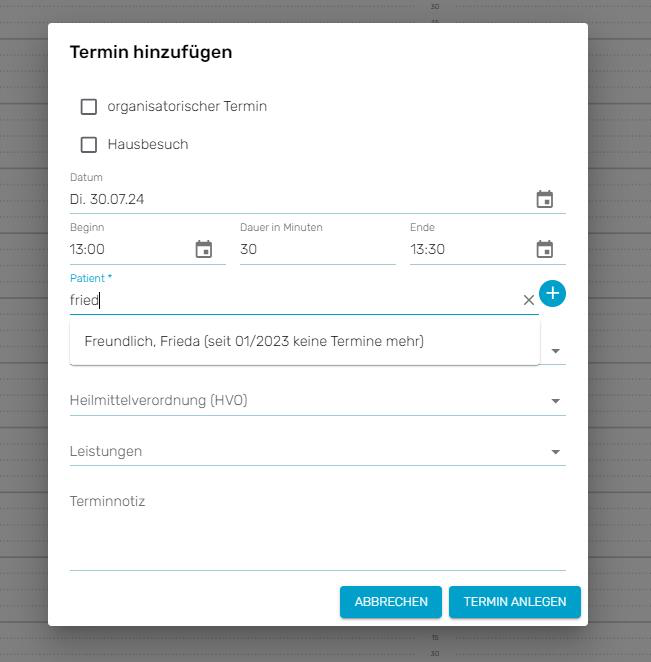The width and height of the screenshot is (651, 662).
Task: Click the Dauer in Minuten field
Action: click(317, 249)
